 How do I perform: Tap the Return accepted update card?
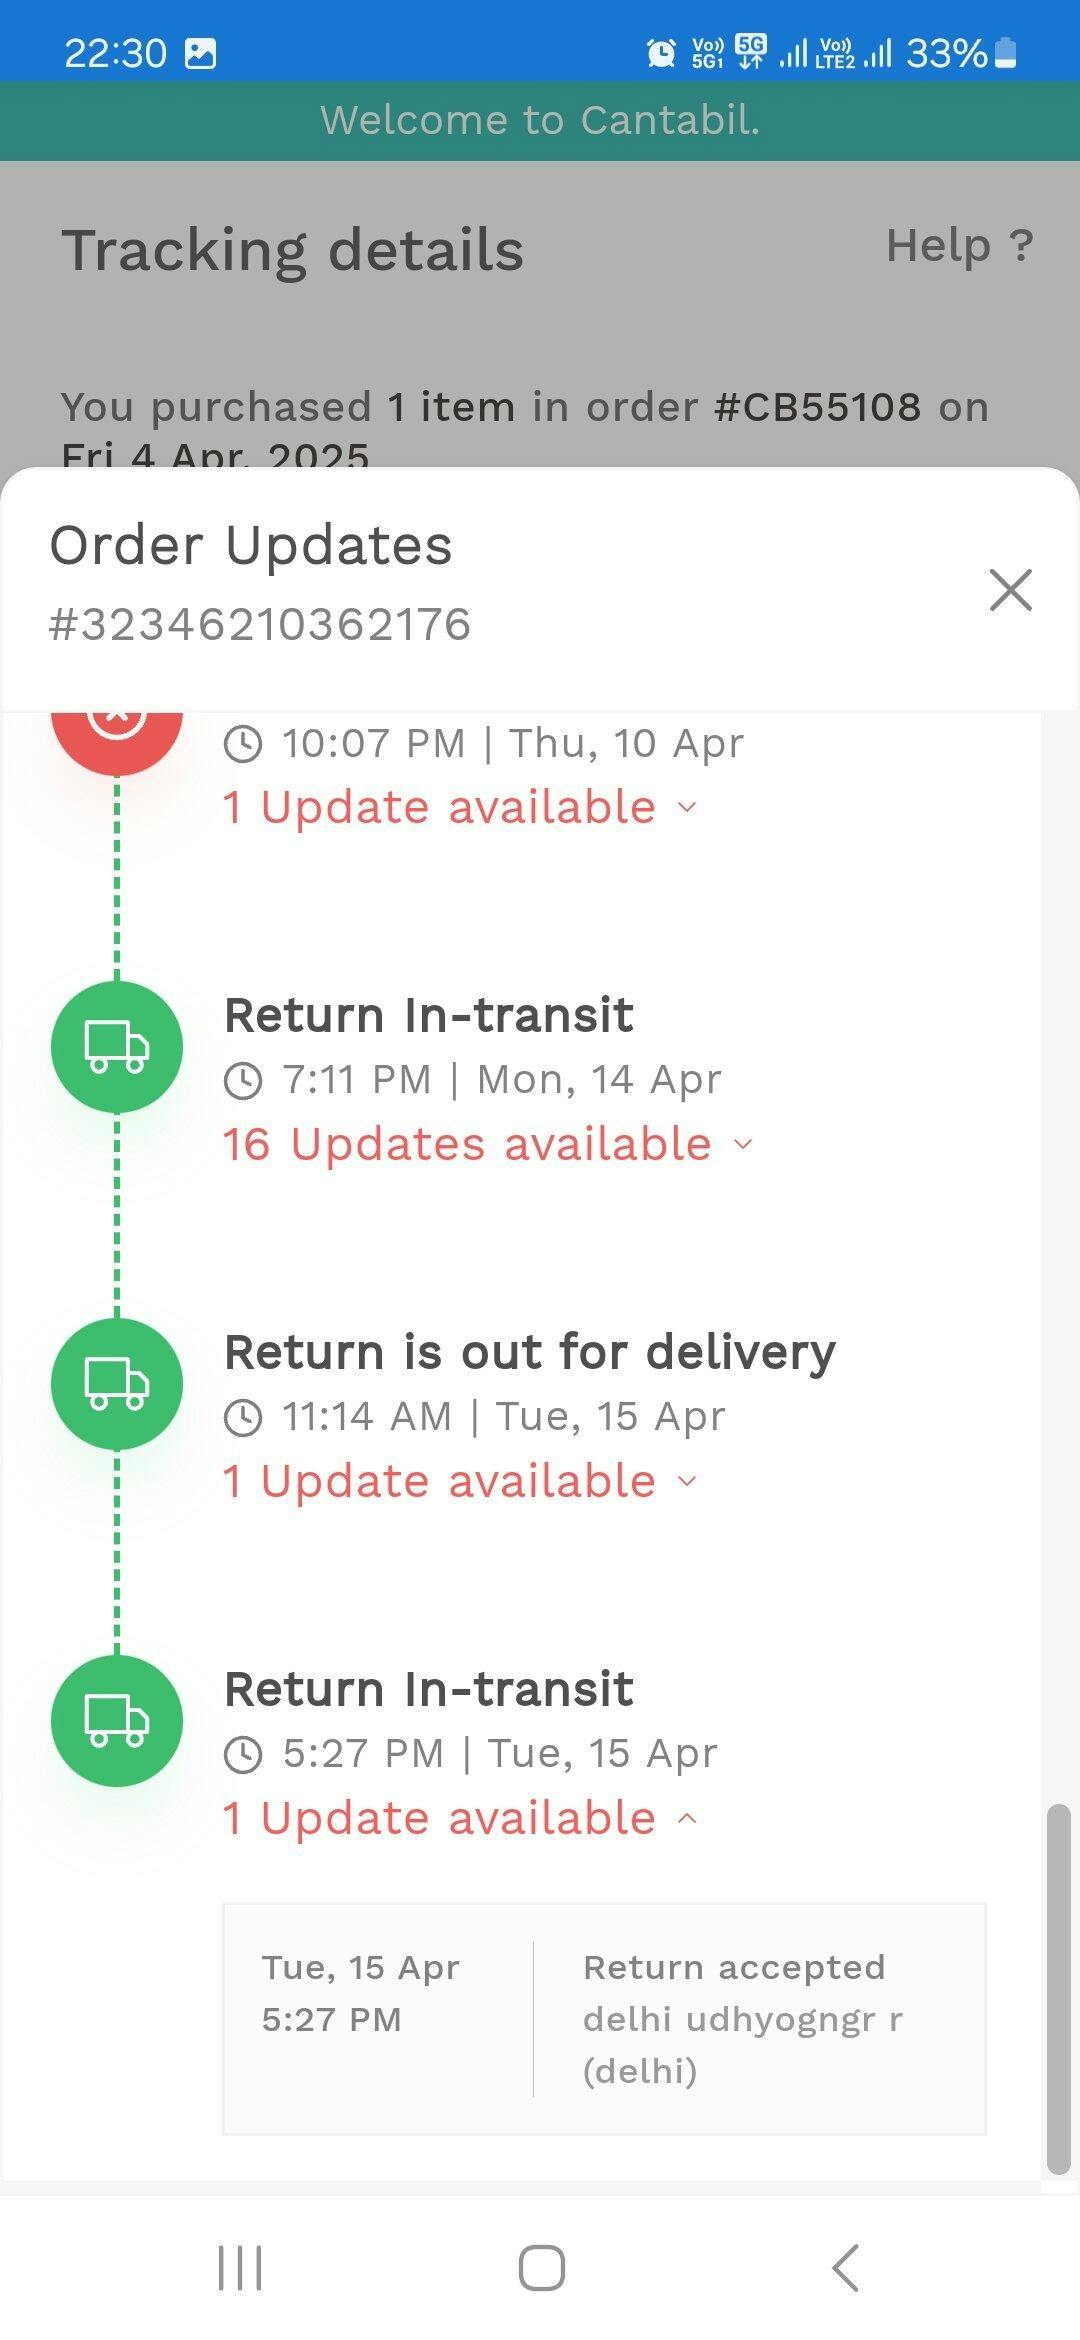click(604, 2018)
